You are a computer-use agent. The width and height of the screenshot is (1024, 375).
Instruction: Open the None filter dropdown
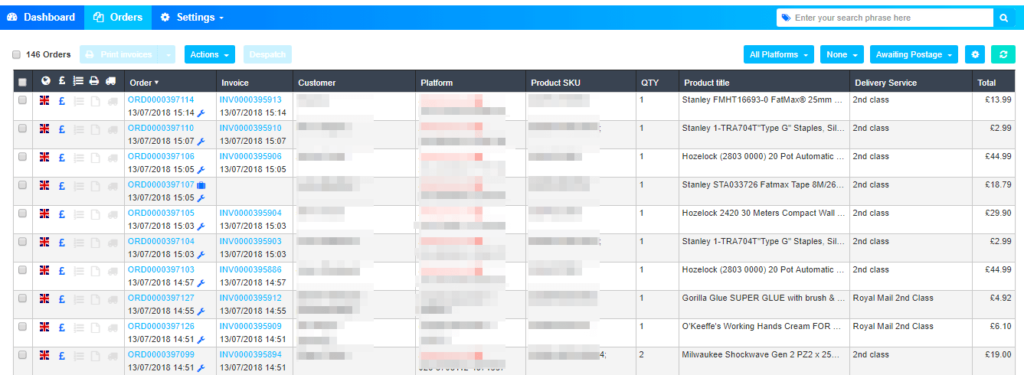pos(842,54)
